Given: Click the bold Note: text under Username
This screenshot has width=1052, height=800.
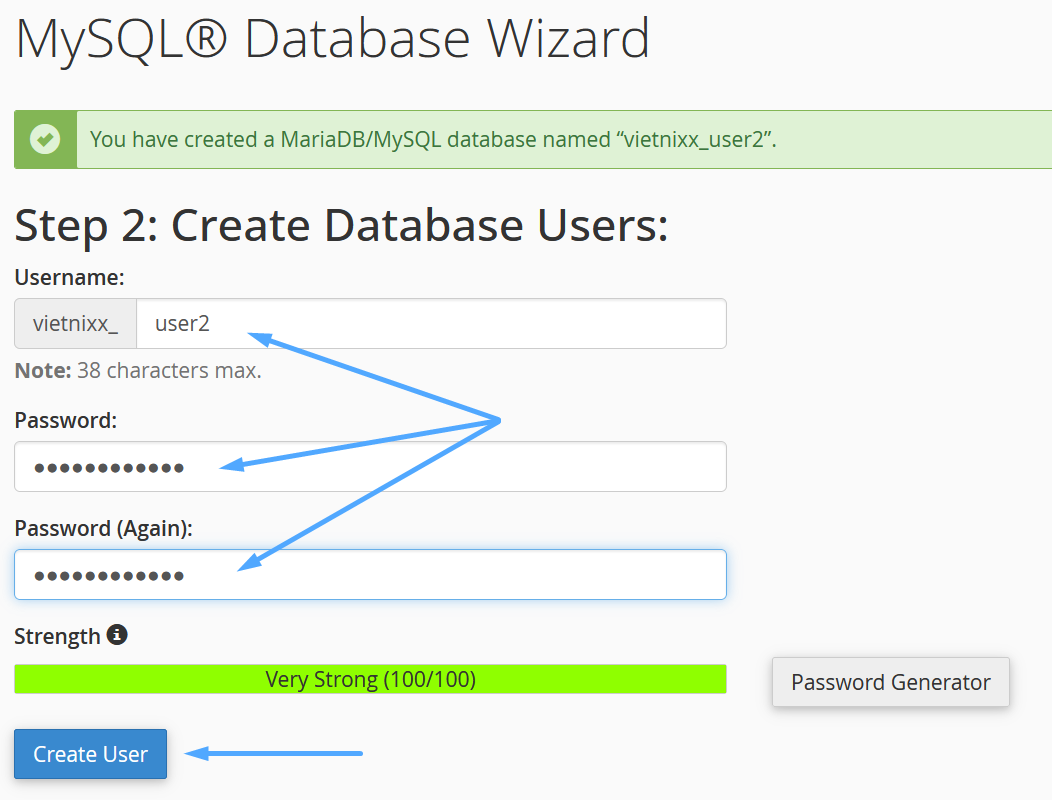Looking at the screenshot, I should (43, 371).
